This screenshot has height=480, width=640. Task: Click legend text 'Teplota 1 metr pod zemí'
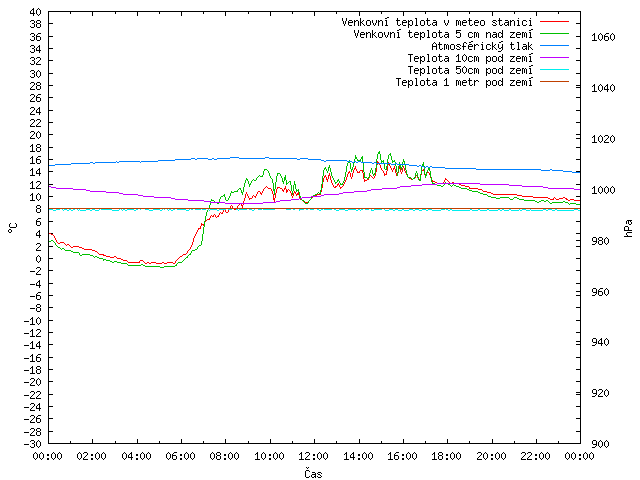(464, 82)
